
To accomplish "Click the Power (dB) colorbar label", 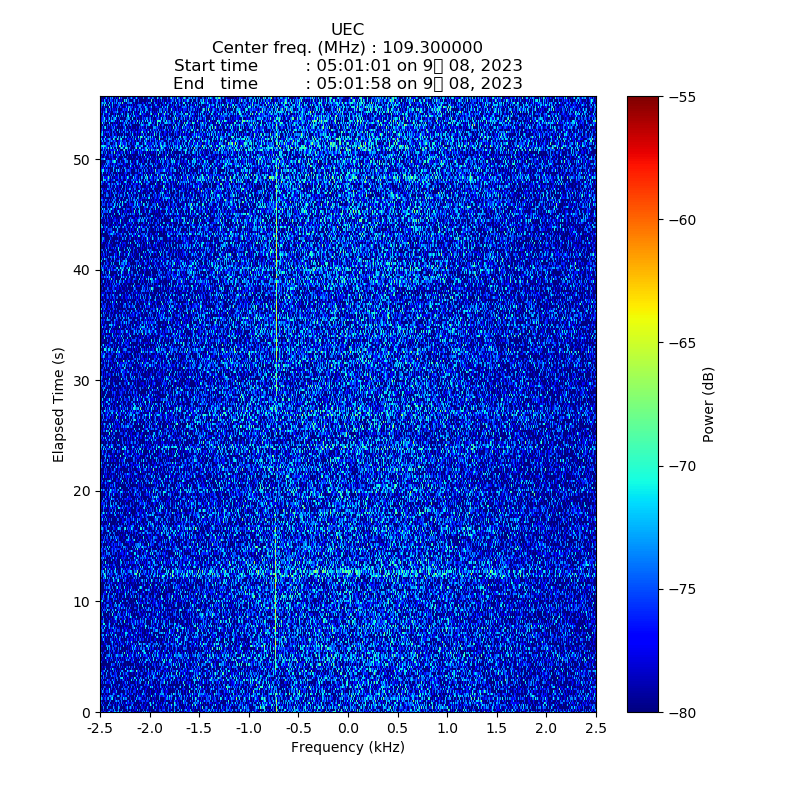I will click(x=709, y=404).
